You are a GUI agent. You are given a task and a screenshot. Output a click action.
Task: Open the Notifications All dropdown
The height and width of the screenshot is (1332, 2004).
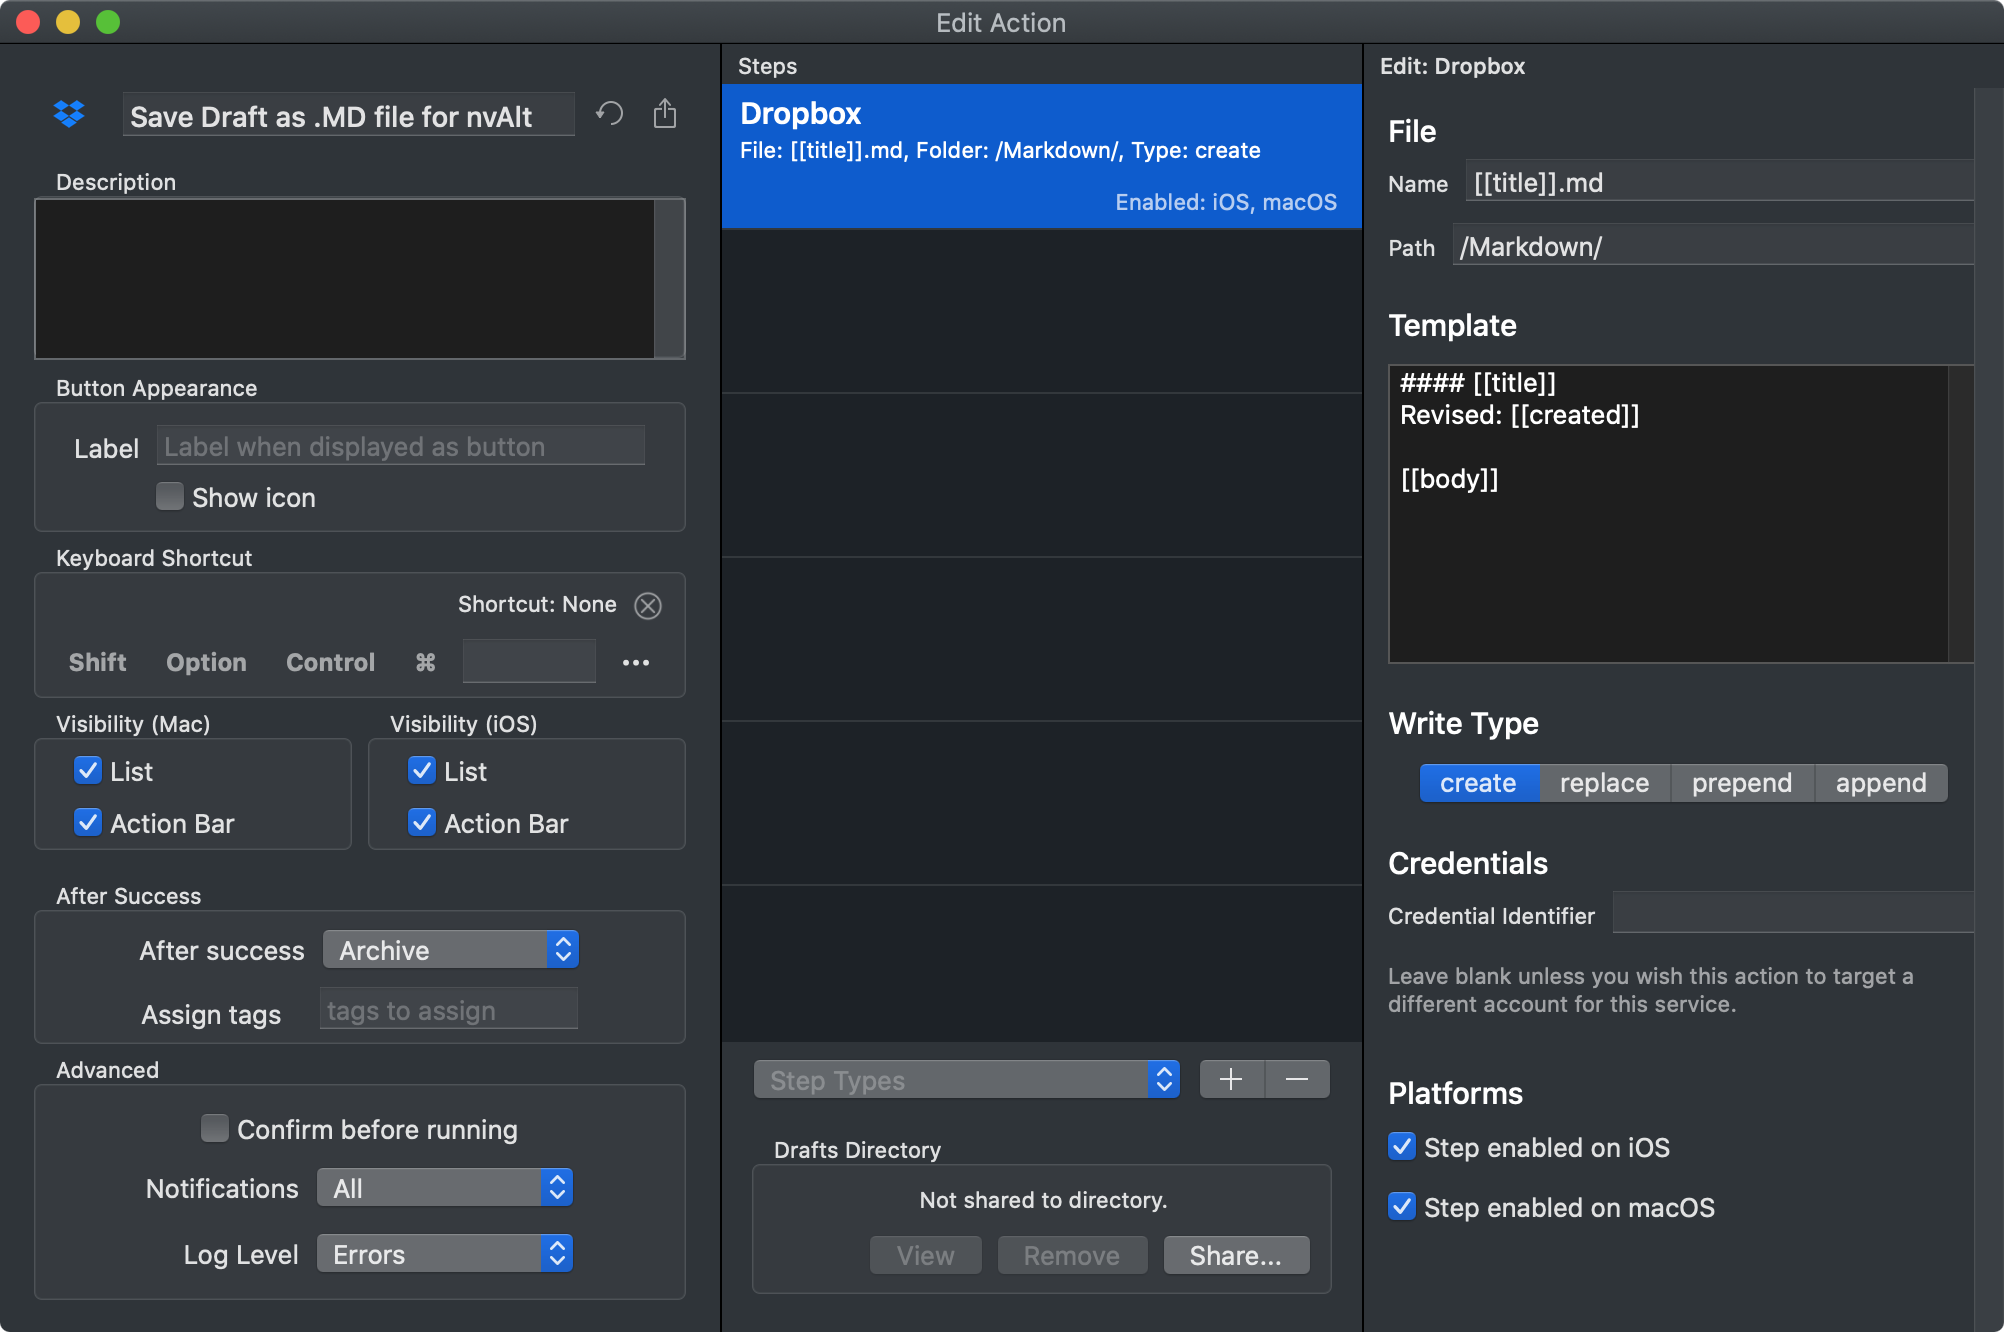tap(445, 1188)
